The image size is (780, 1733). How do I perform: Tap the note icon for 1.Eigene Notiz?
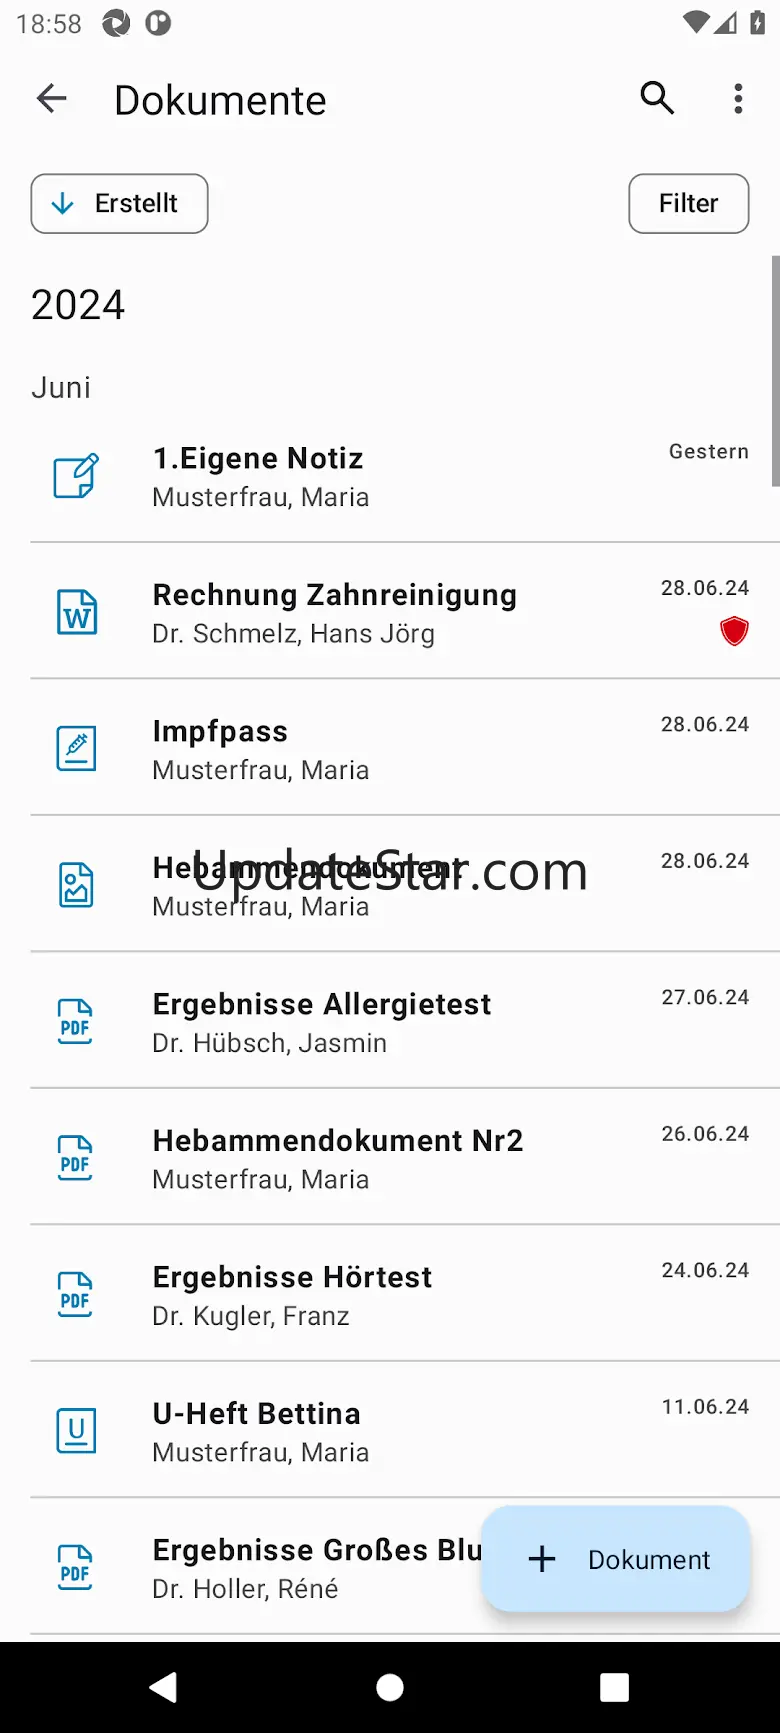76,476
